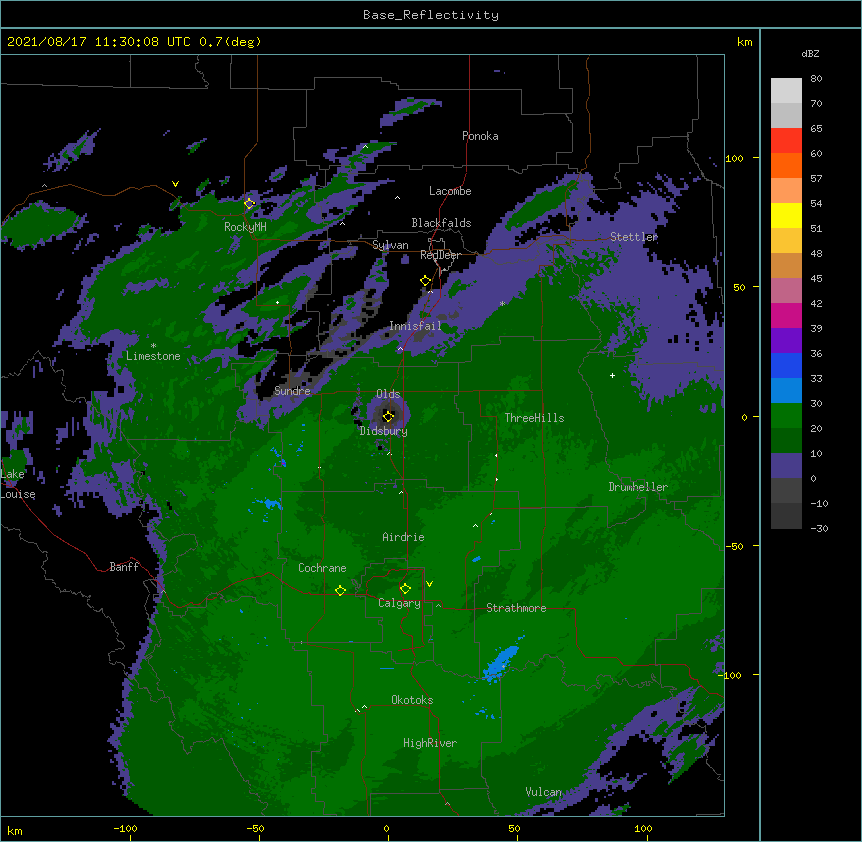Click the Cochrane city label

(322, 568)
